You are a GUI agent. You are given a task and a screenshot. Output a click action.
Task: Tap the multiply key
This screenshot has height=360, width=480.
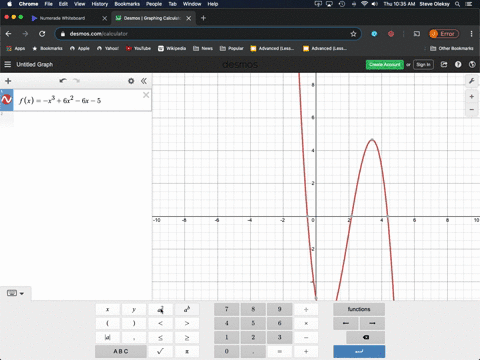306,323
